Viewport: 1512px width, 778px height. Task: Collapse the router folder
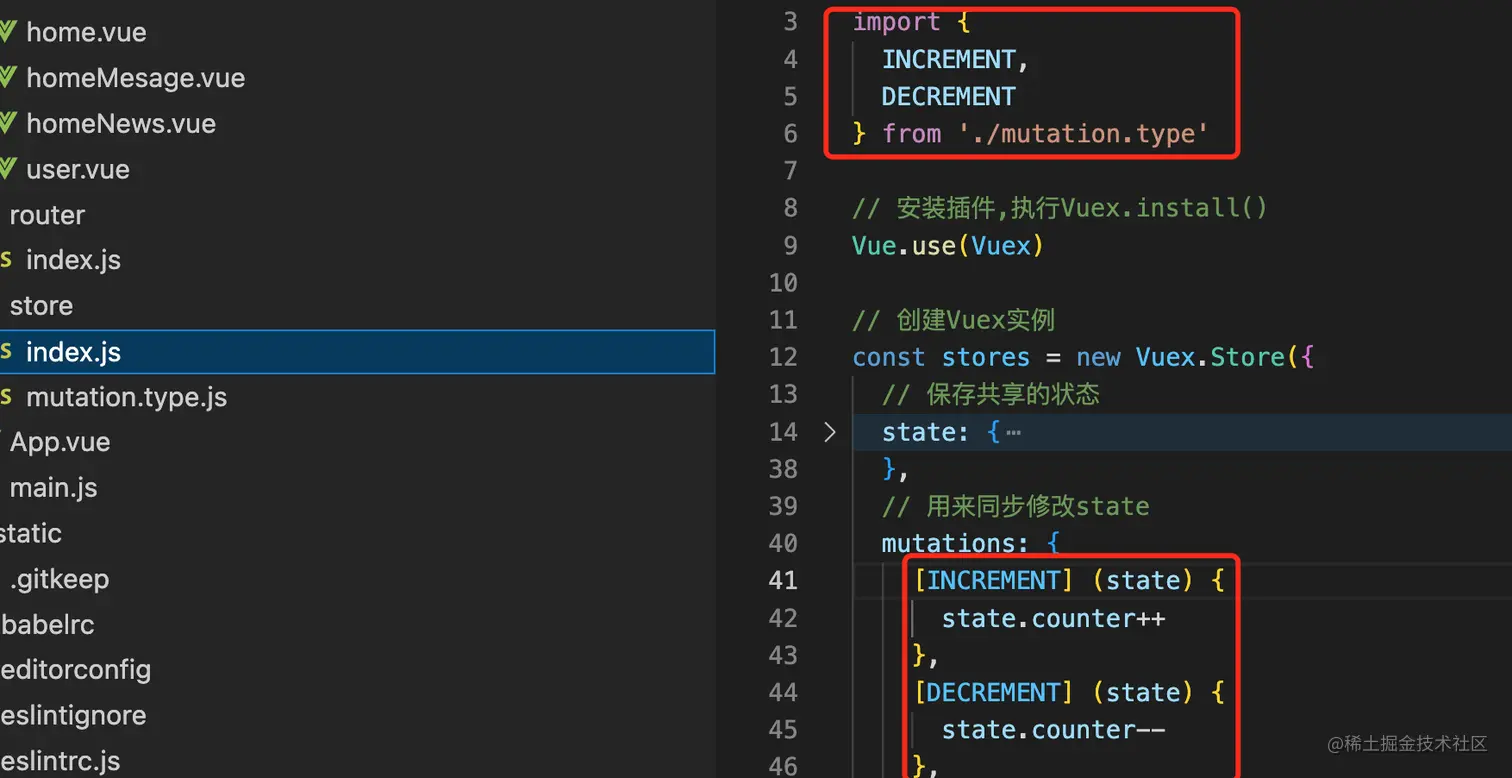pyautogui.click(x=47, y=215)
